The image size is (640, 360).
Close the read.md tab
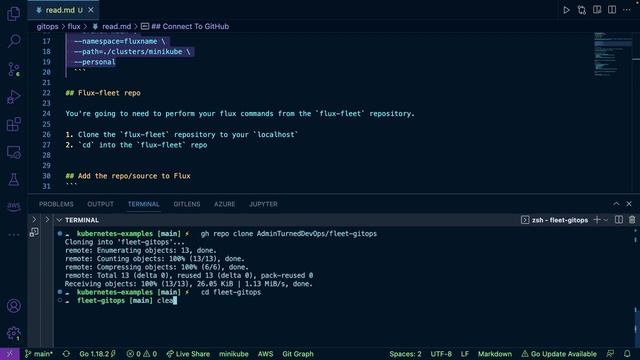[x=91, y=10]
